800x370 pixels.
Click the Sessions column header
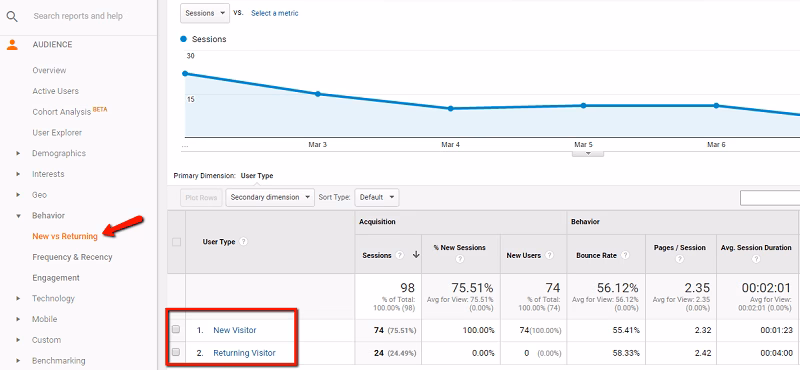pyautogui.click(x=376, y=255)
